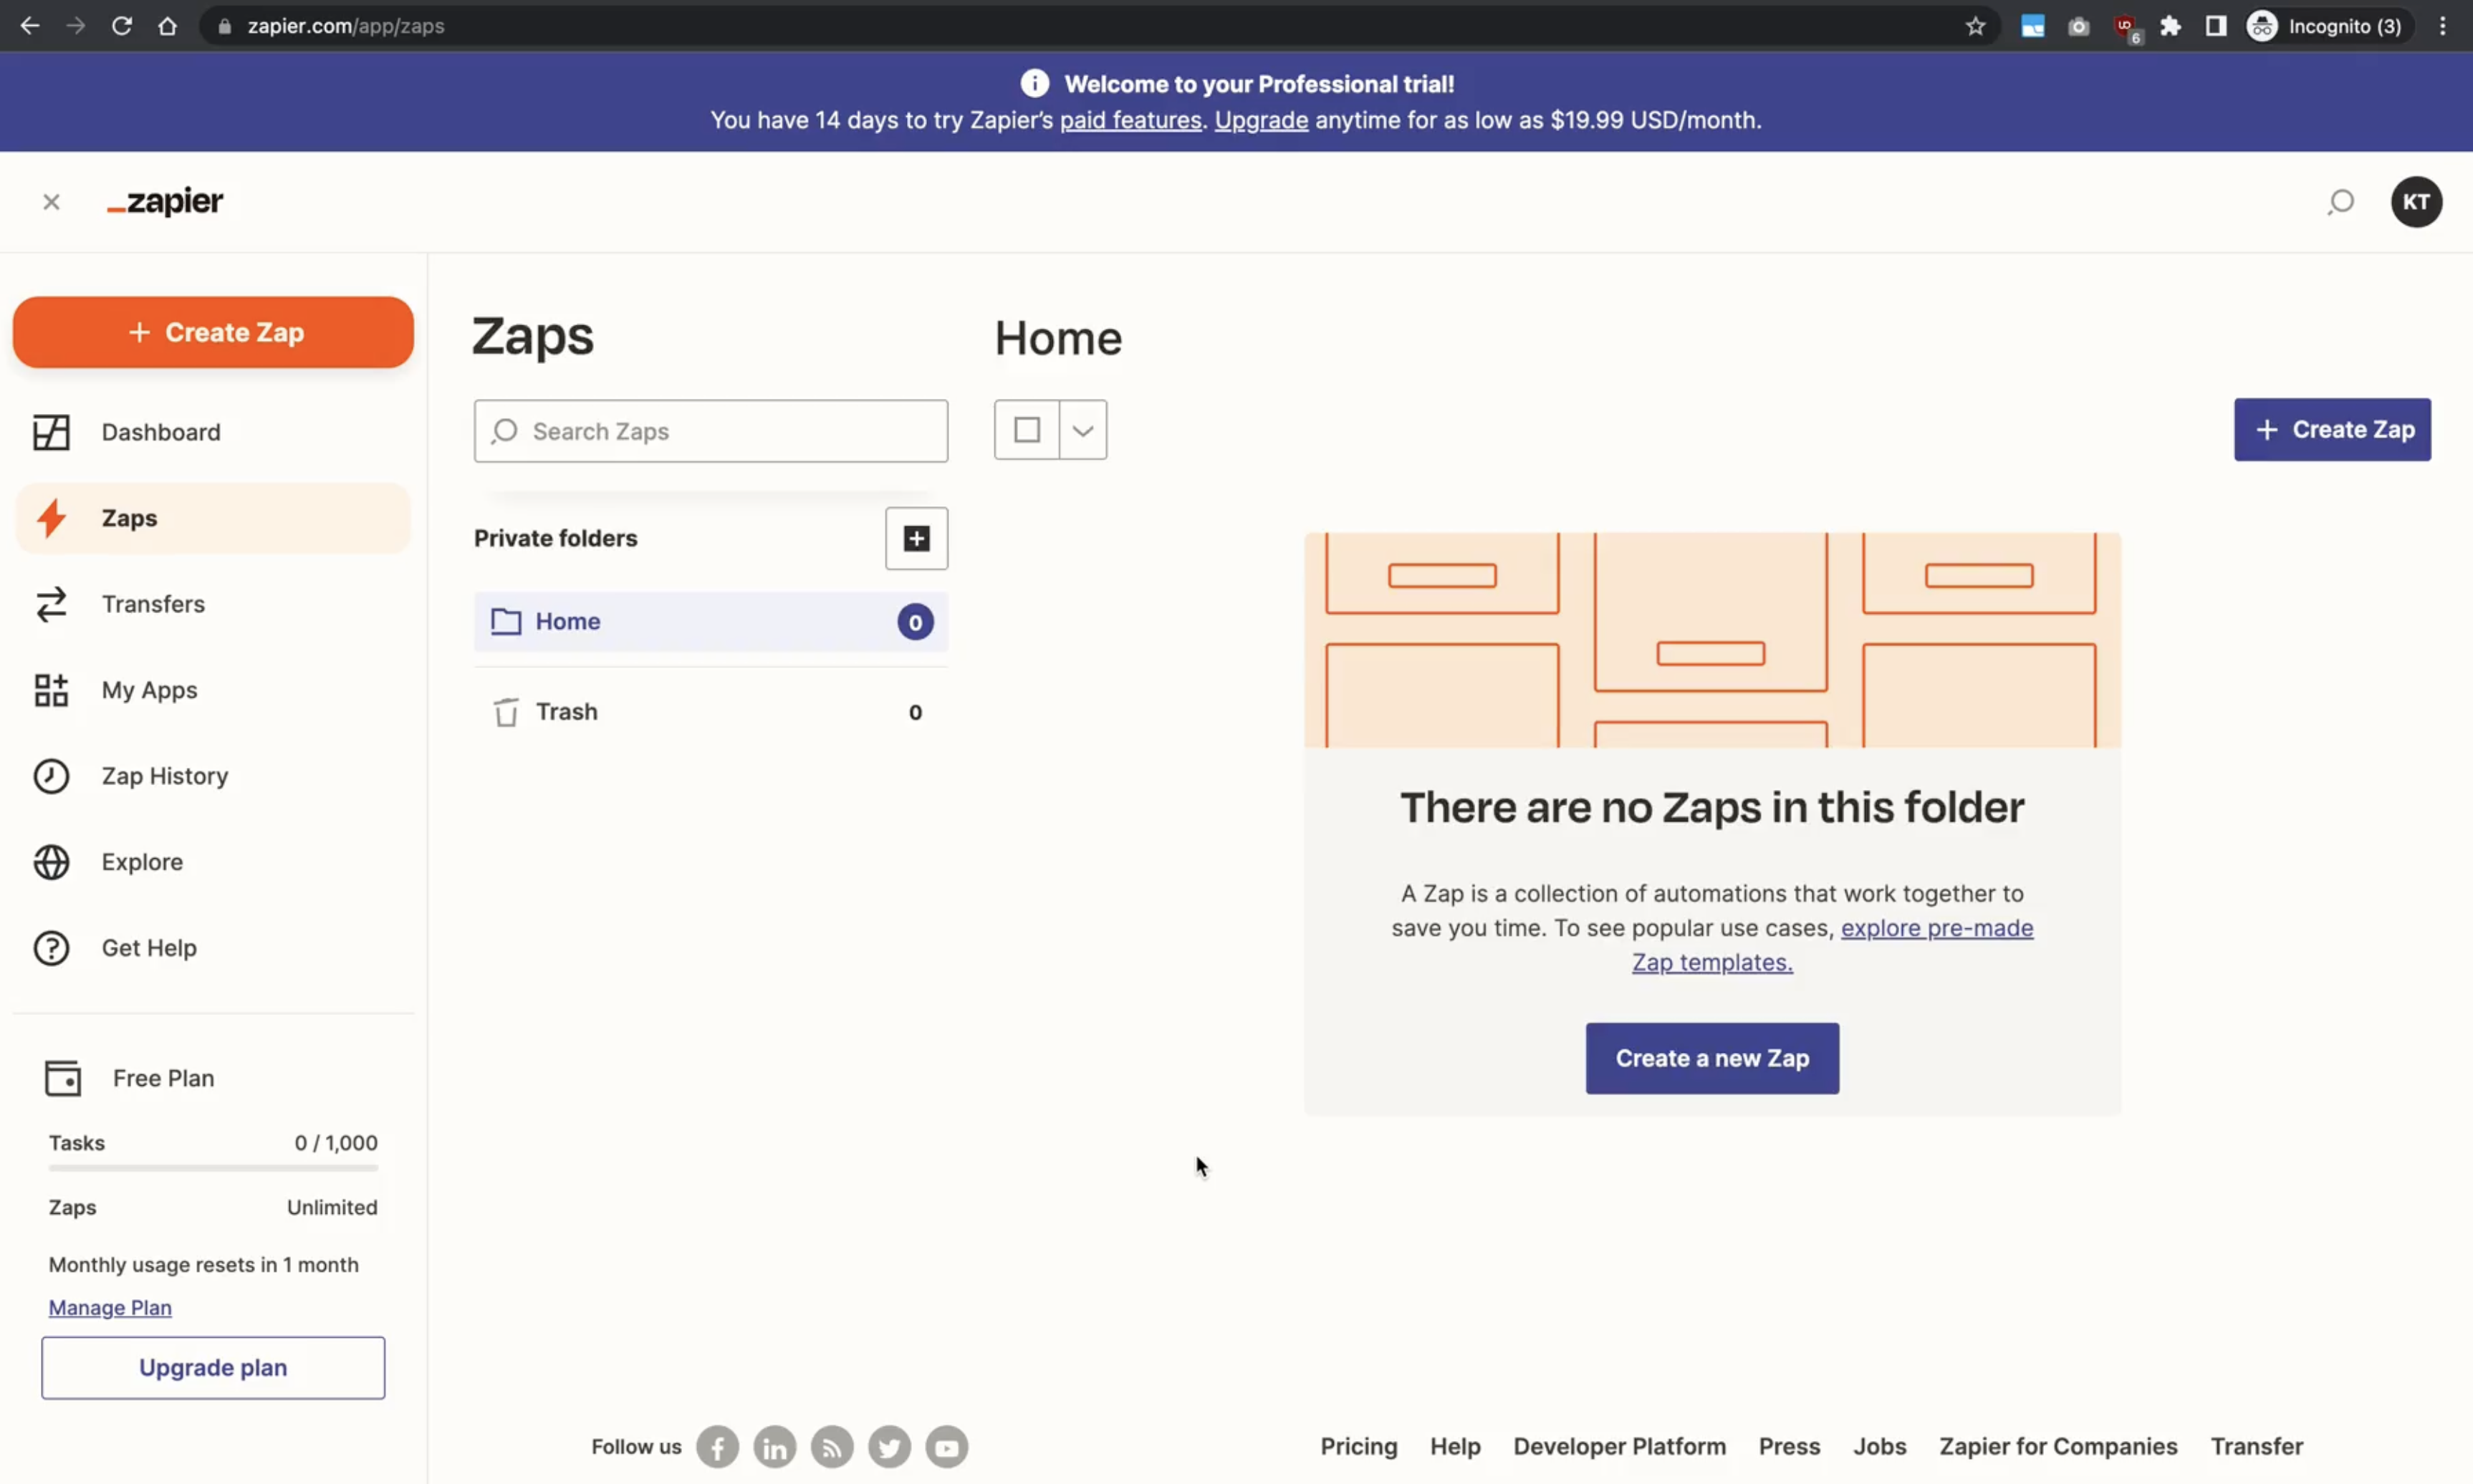This screenshot has height=1484, width=2473.
Task: Click the paid features link
Action: [1130, 120]
